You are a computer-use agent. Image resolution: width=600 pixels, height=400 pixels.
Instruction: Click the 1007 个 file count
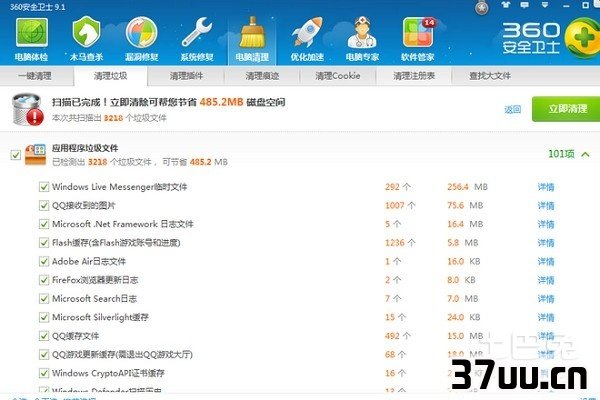point(400,206)
